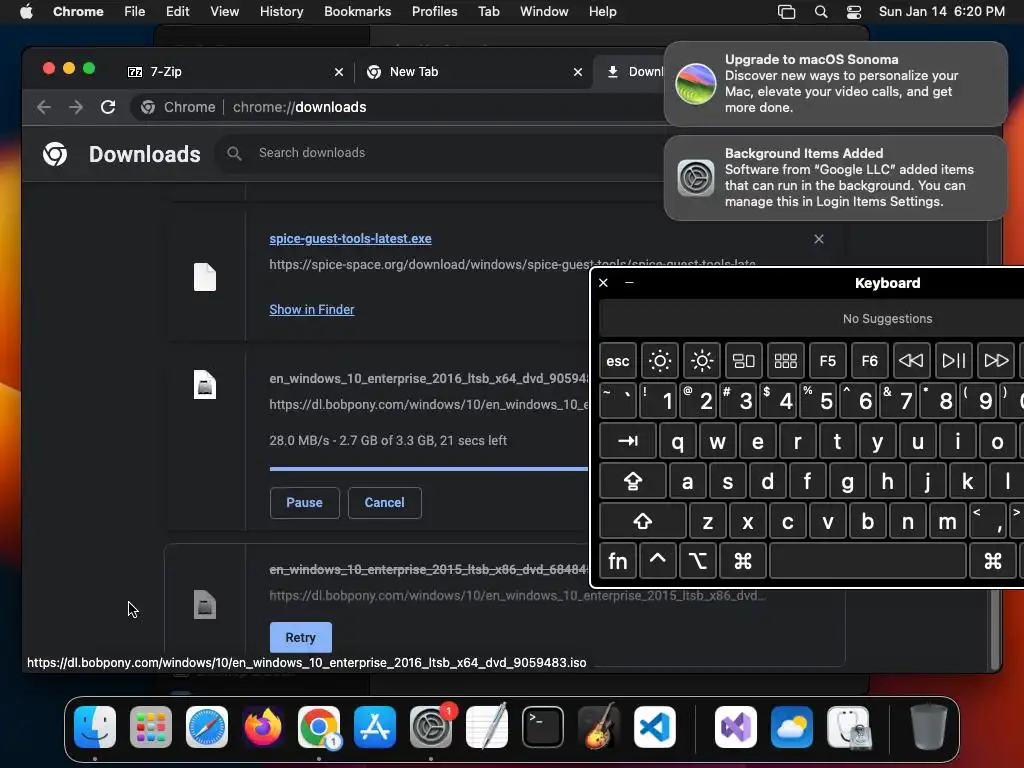Click the Chrome icon in the Dock

click(319, 727)
